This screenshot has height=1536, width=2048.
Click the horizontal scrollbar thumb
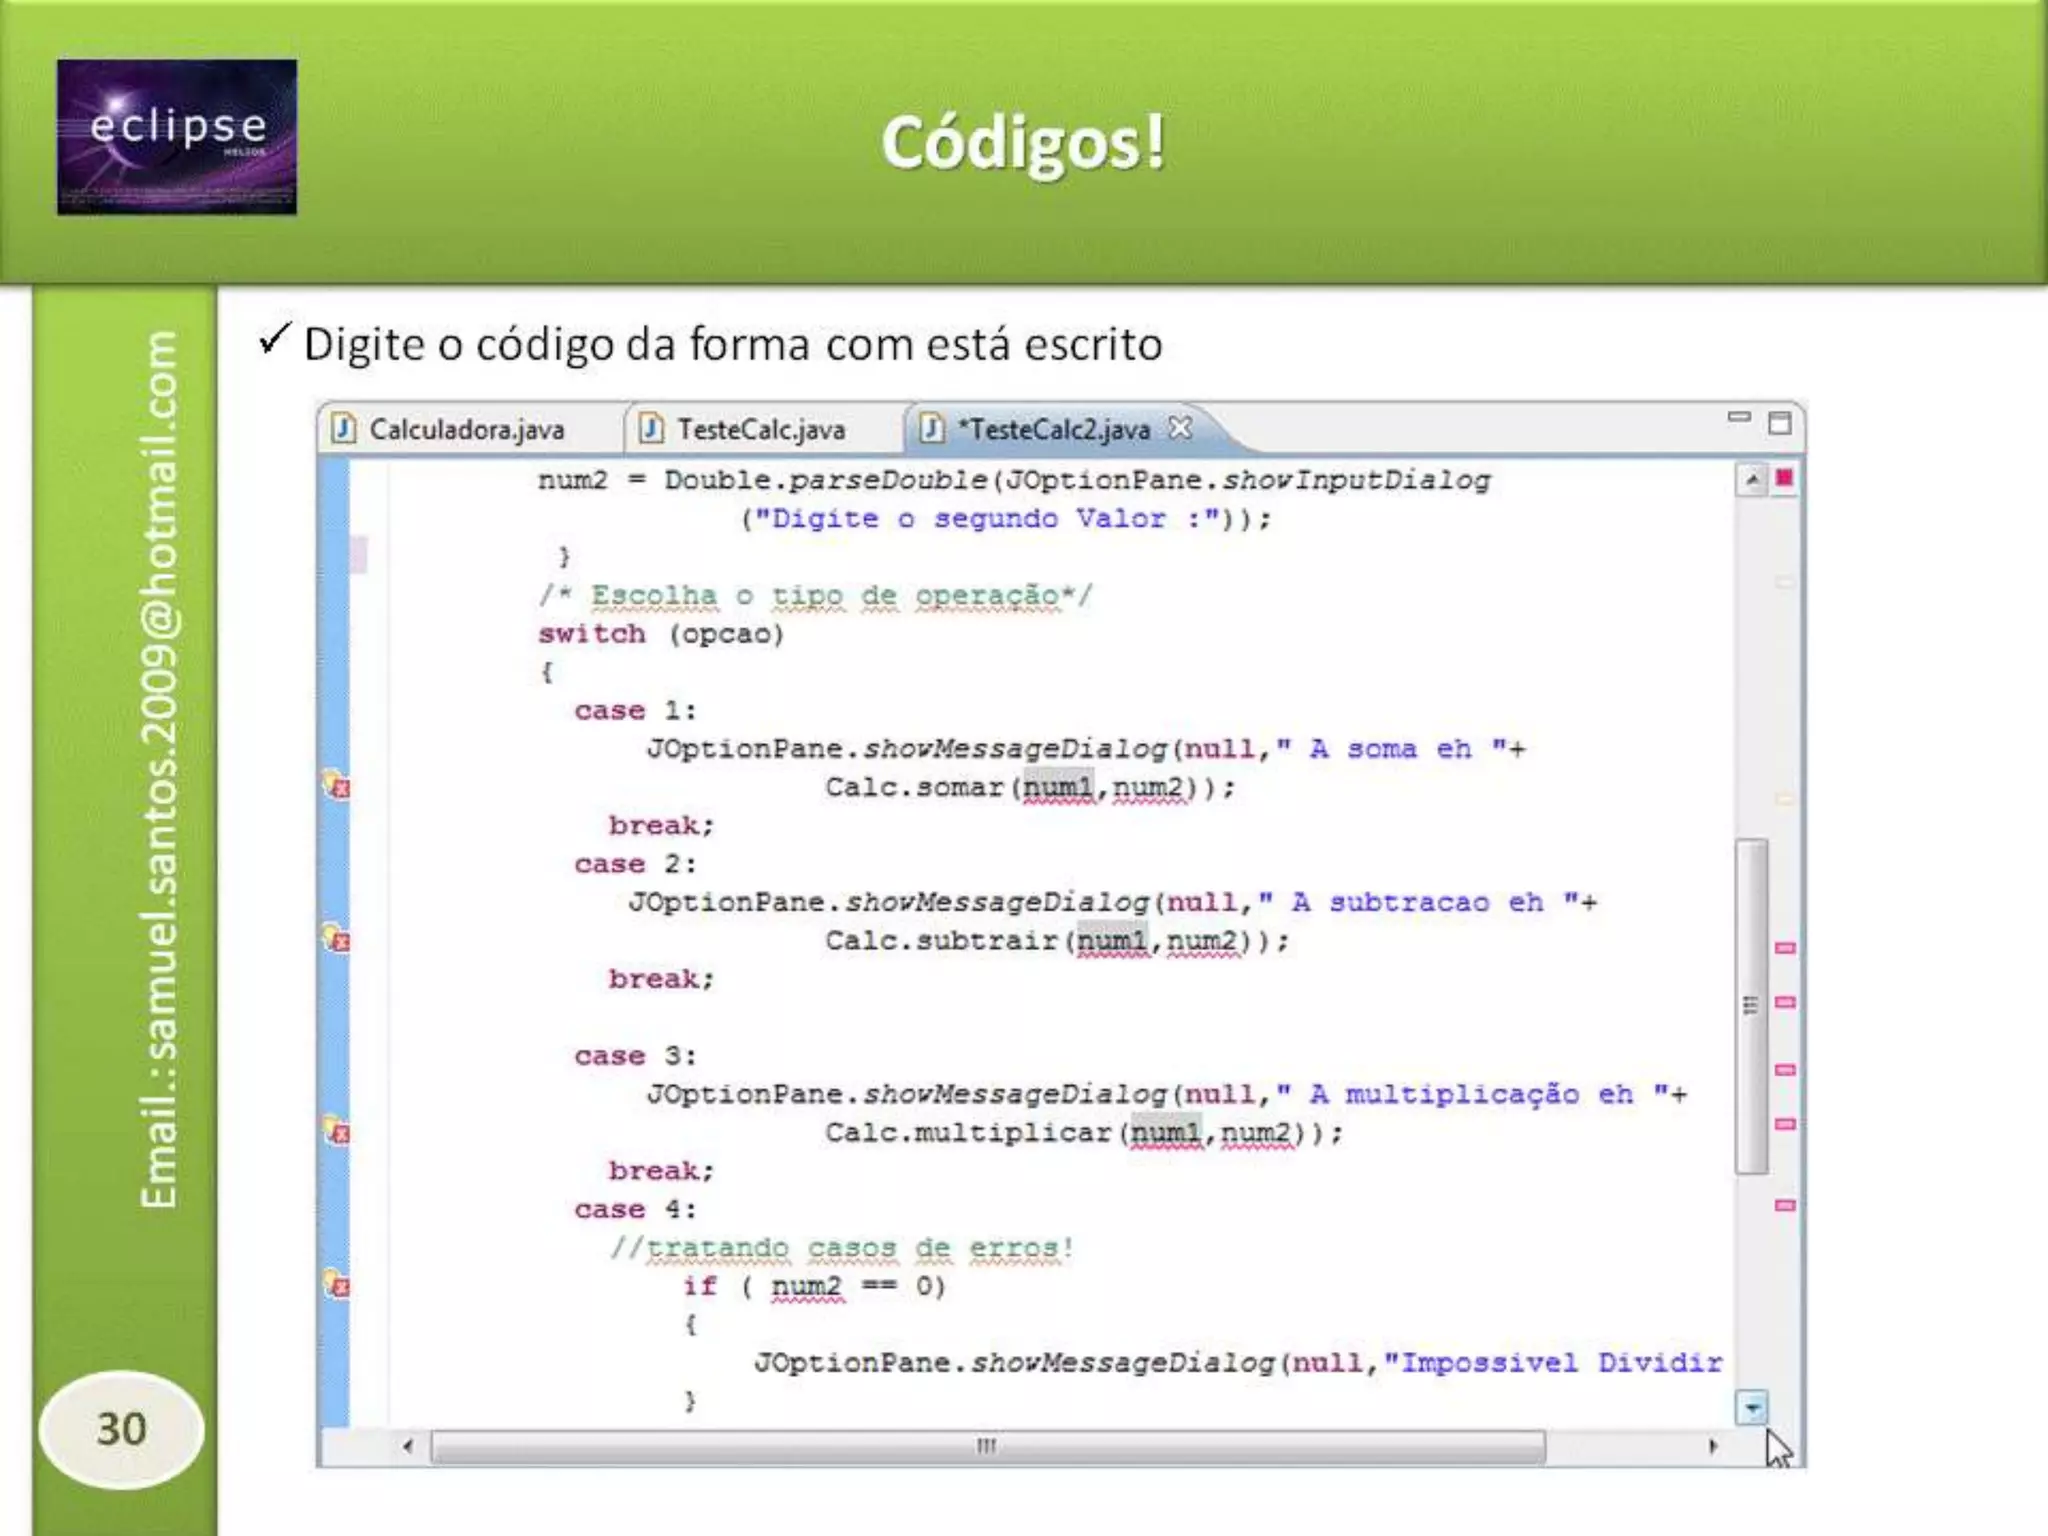[x=987, y=1446]
